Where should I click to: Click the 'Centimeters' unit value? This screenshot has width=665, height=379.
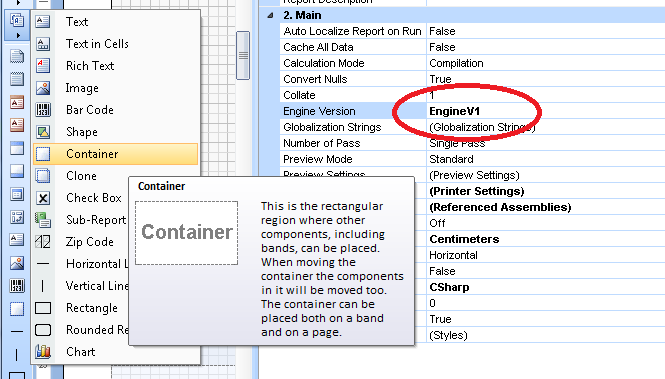464,239
